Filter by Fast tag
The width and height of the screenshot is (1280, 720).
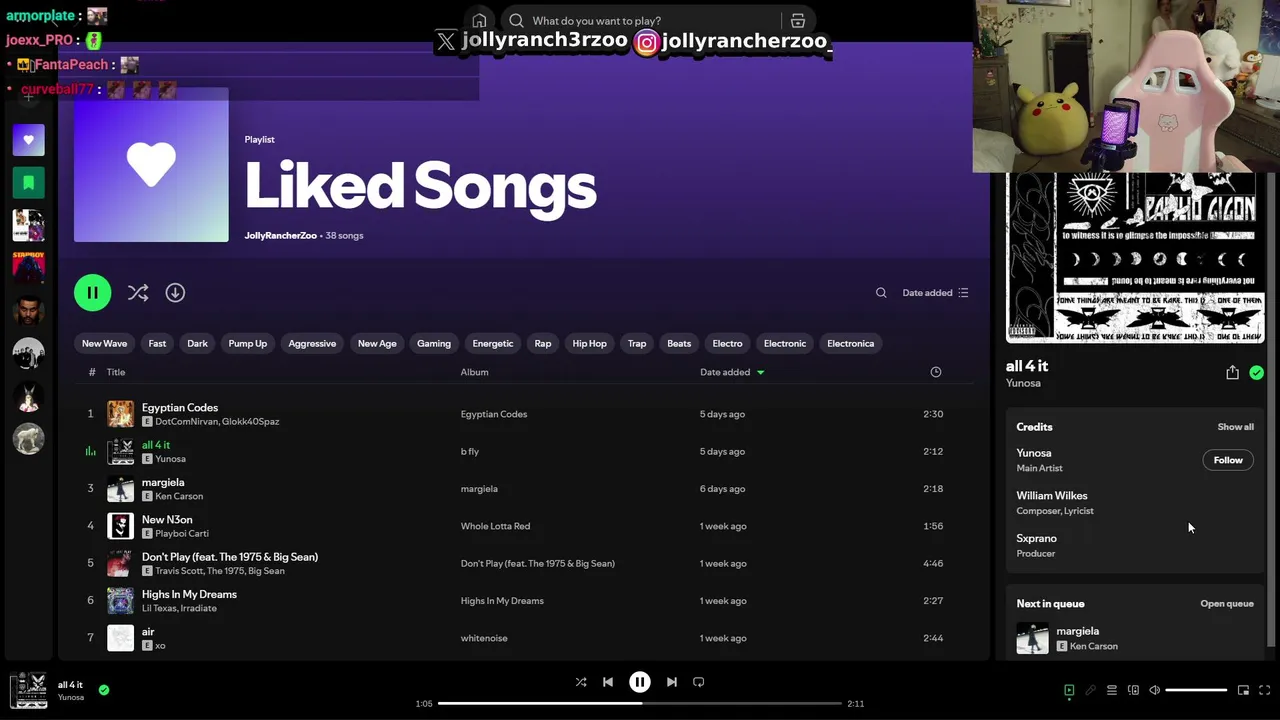157,343
